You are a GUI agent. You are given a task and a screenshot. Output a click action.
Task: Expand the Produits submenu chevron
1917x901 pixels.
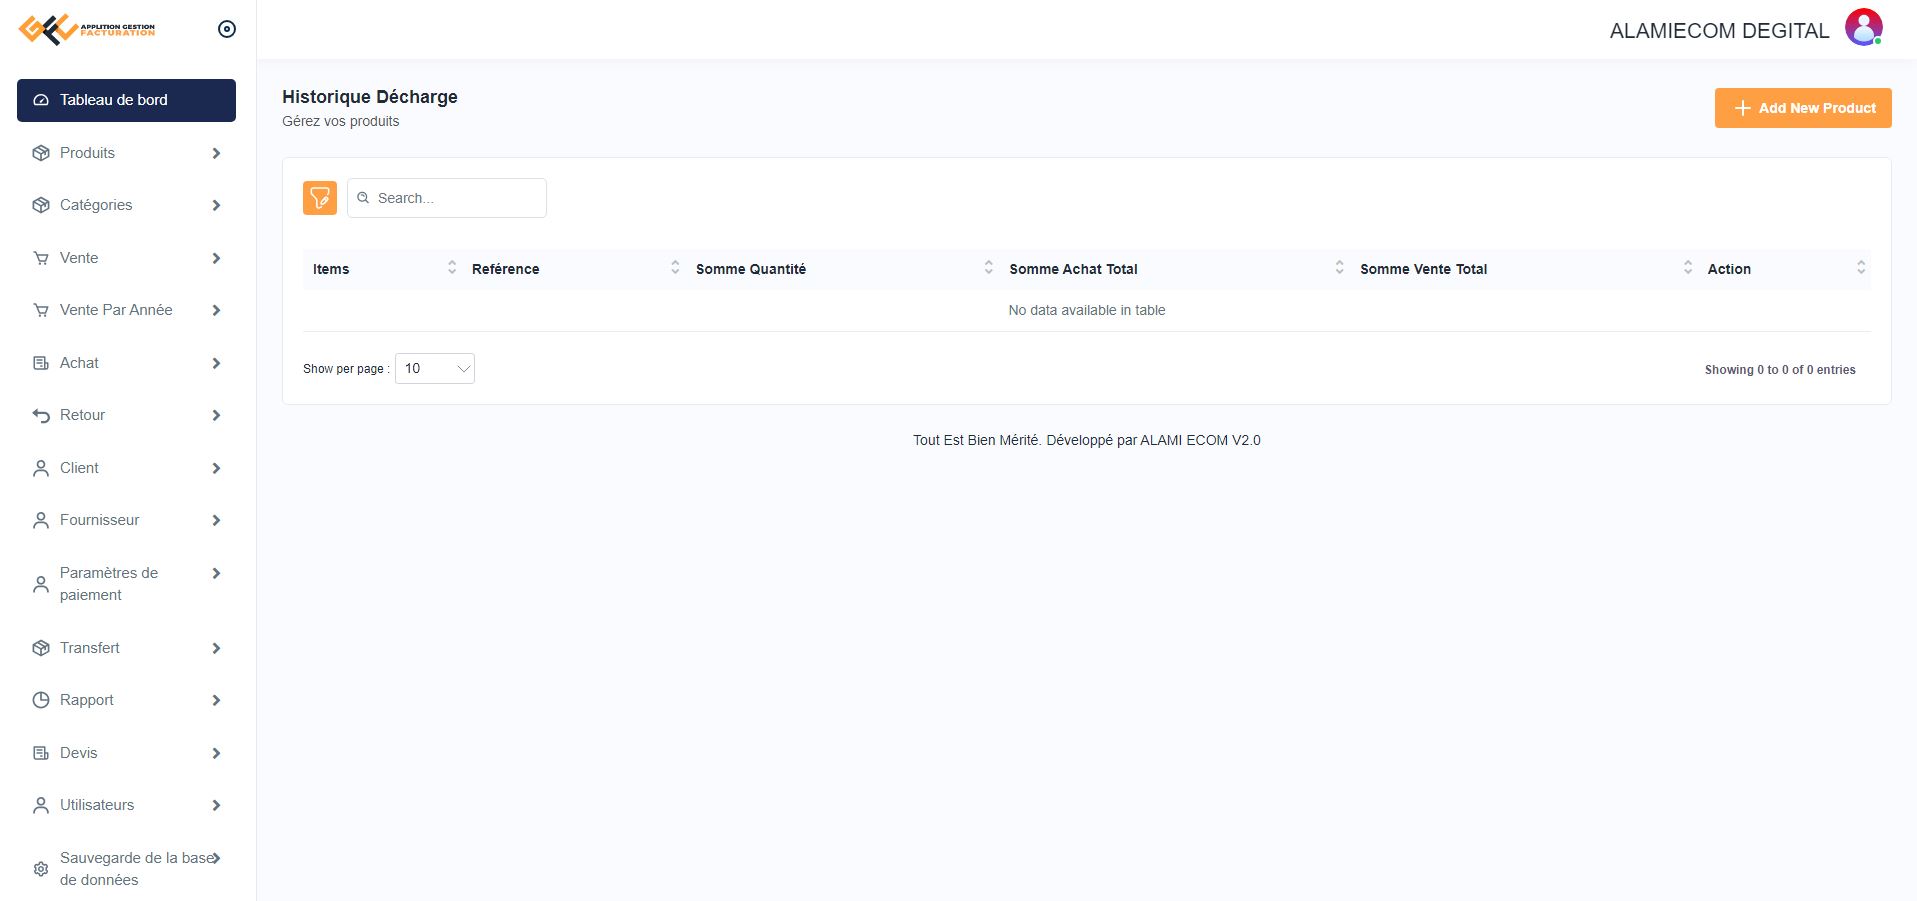216,153
